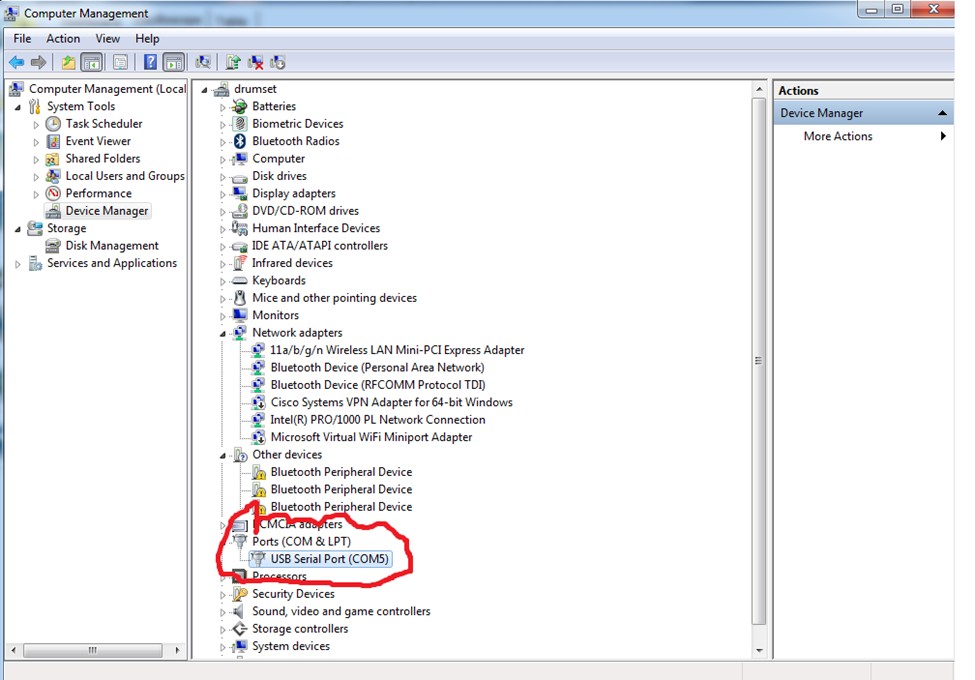Click console tree horizontal scrollbar left arrow
This screenshot has width=975, height=680.
click(x=14, y=650)
